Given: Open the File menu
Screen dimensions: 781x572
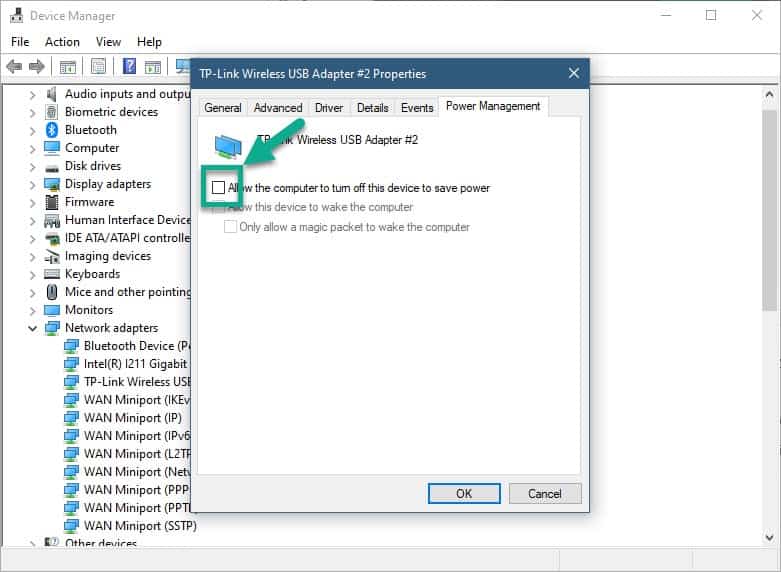Looking at the screenshot, I should tap(20, 42).
